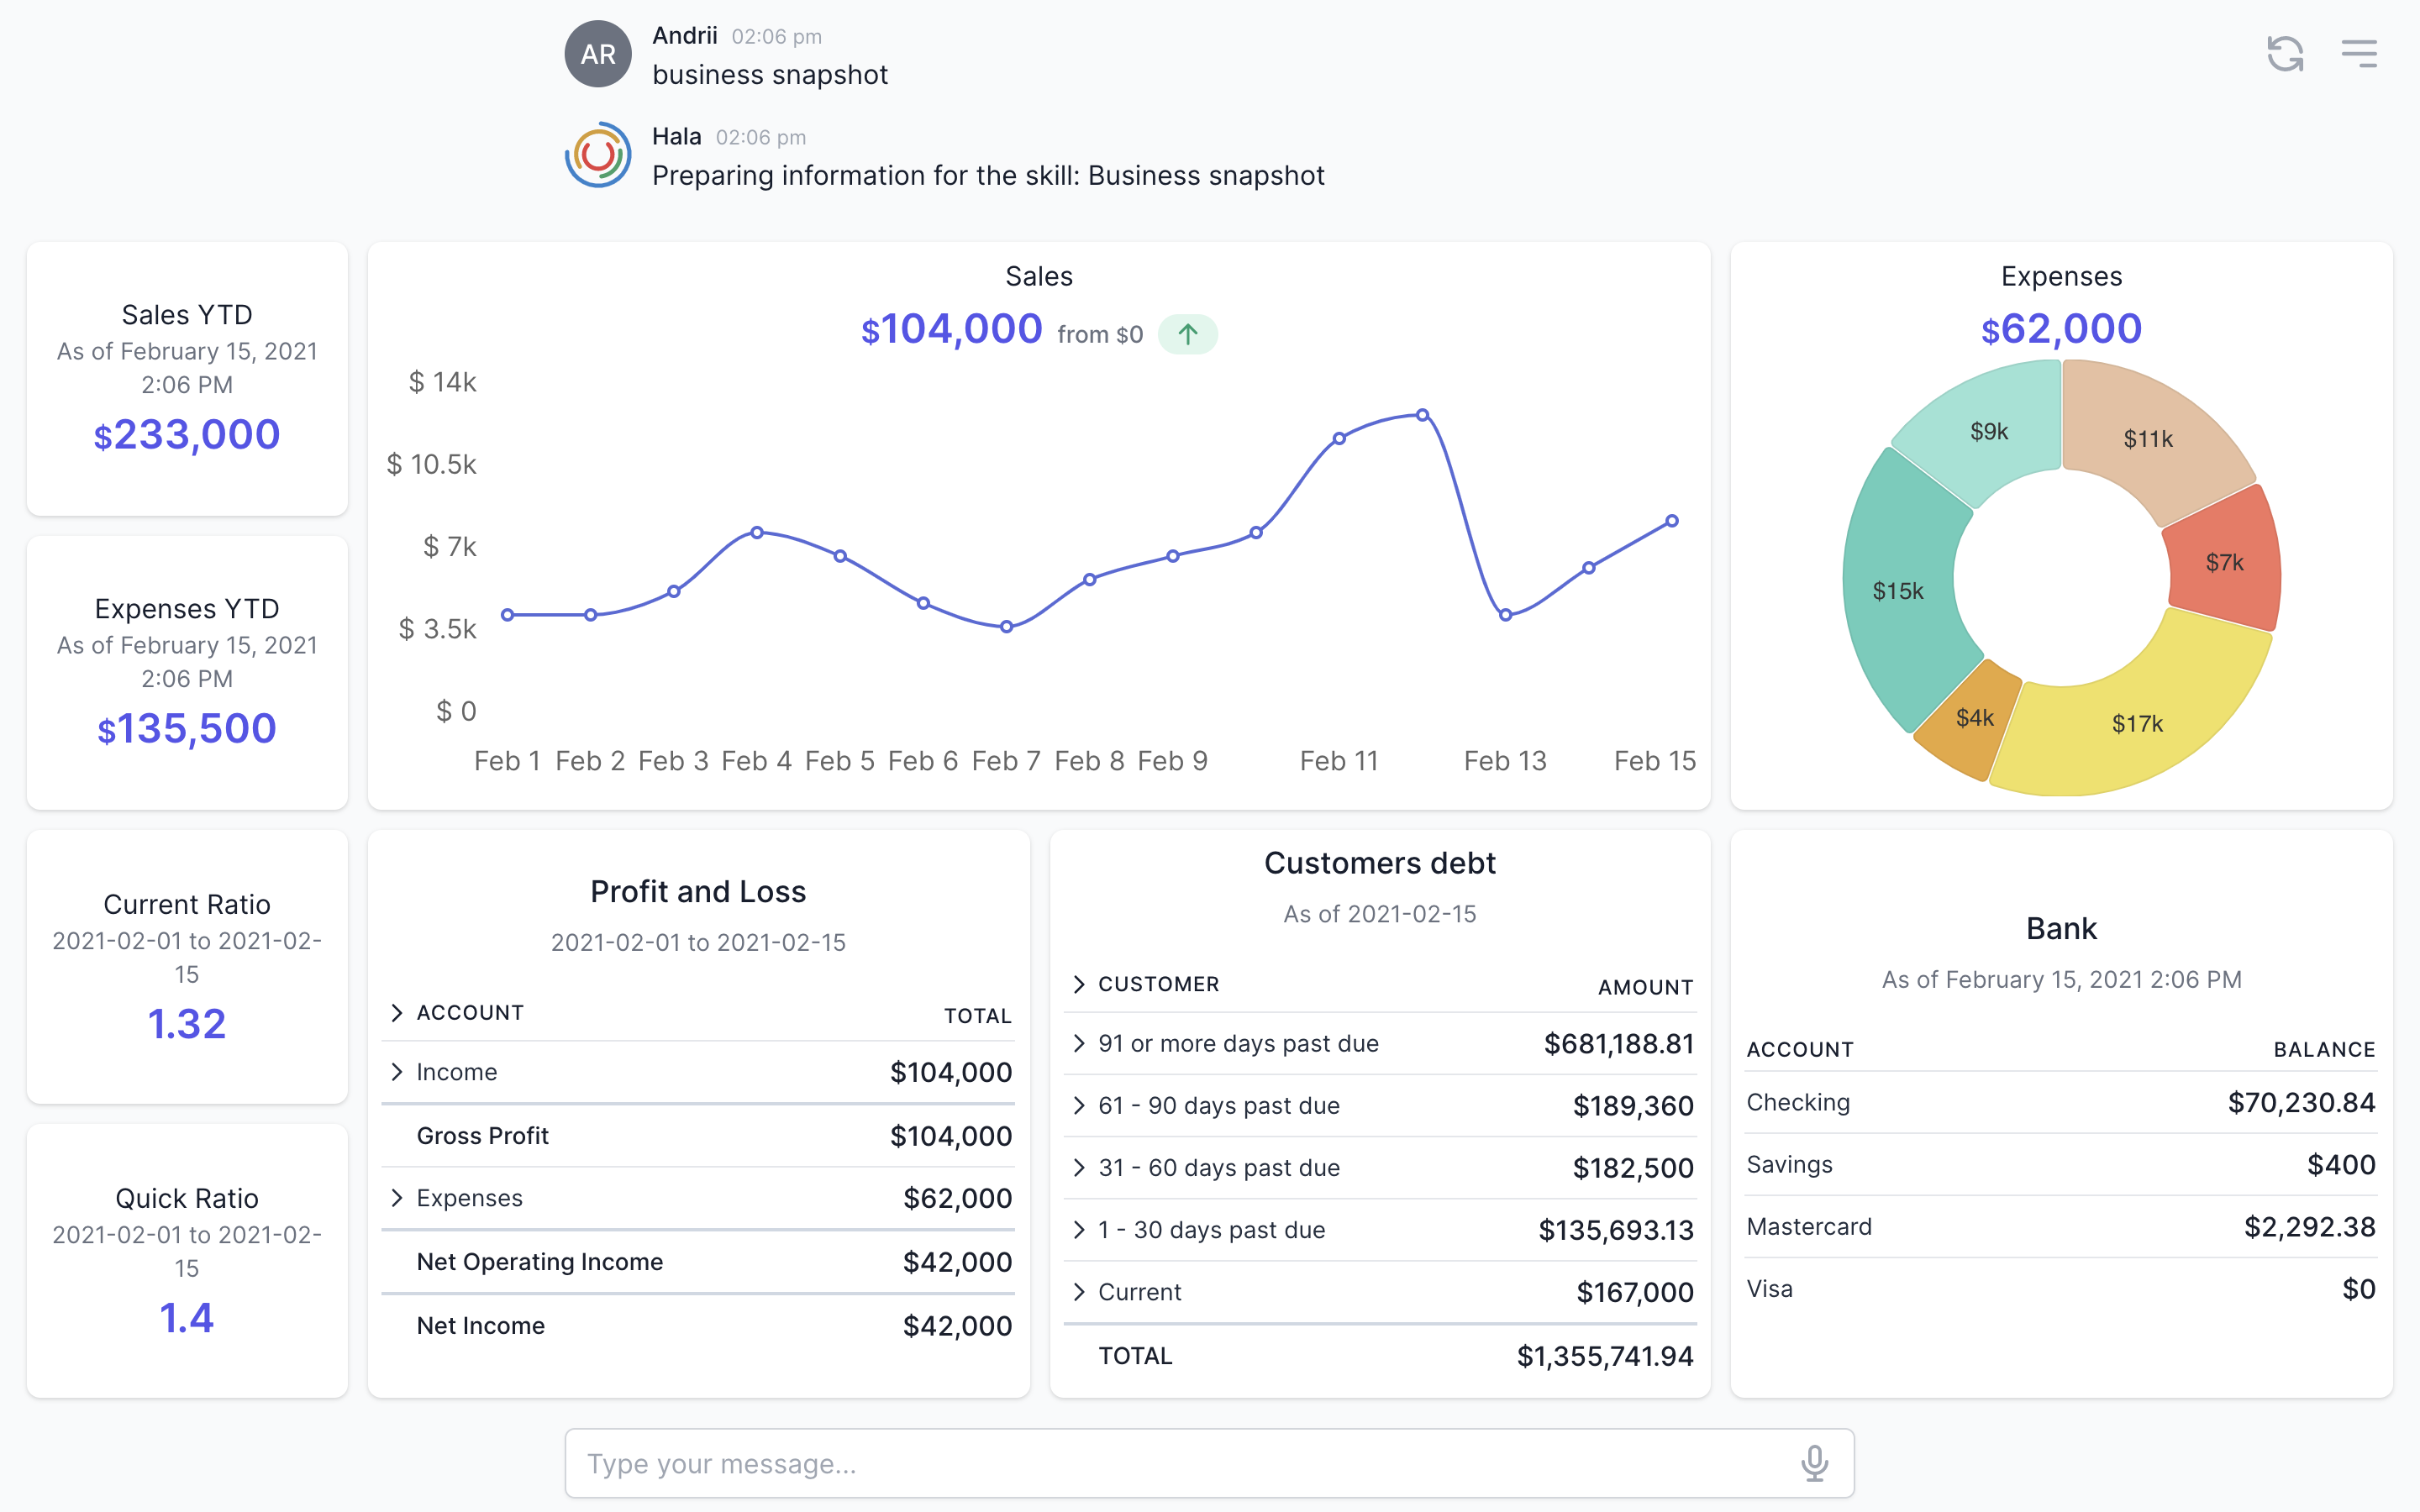This screenshot has width=2420, height=1512.
Task: Click the $167,000 Current amount
Action: pos(1635,1292)
